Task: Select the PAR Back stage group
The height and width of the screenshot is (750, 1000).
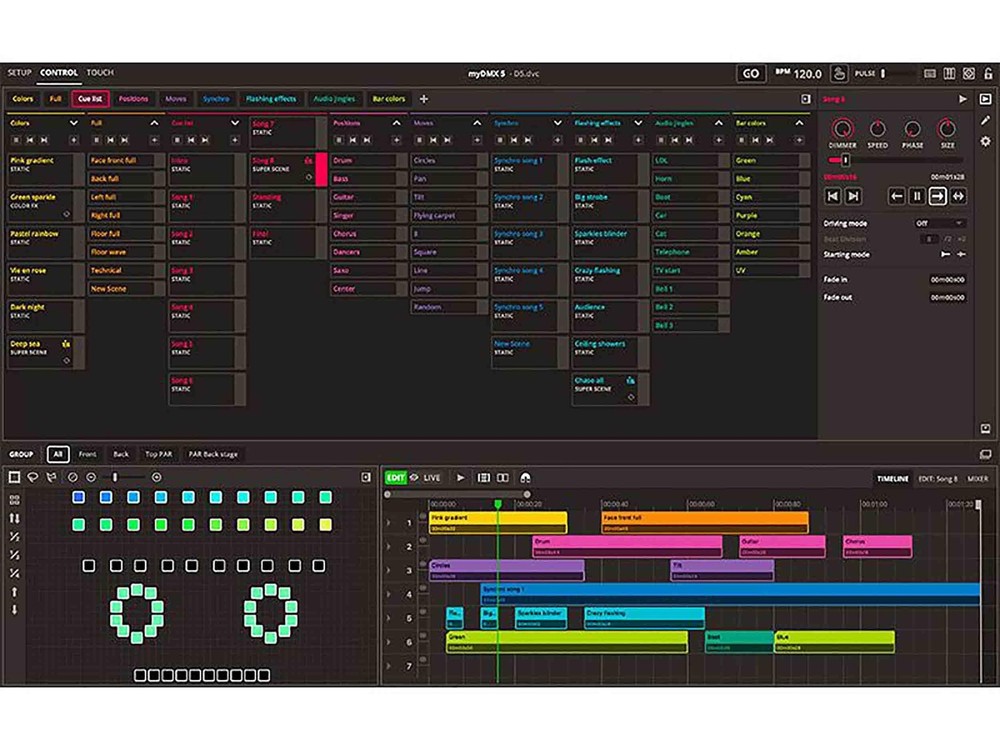Action: point(213,454)
